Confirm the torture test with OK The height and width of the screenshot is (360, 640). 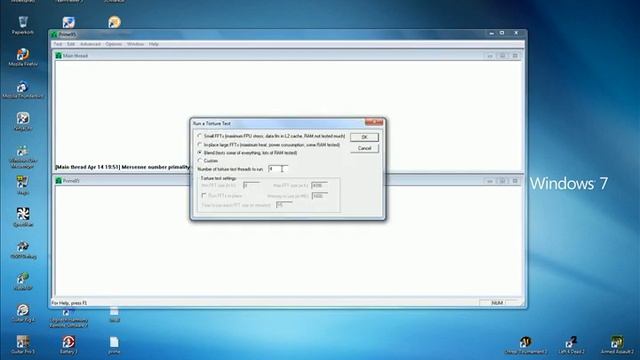[364, 137]
